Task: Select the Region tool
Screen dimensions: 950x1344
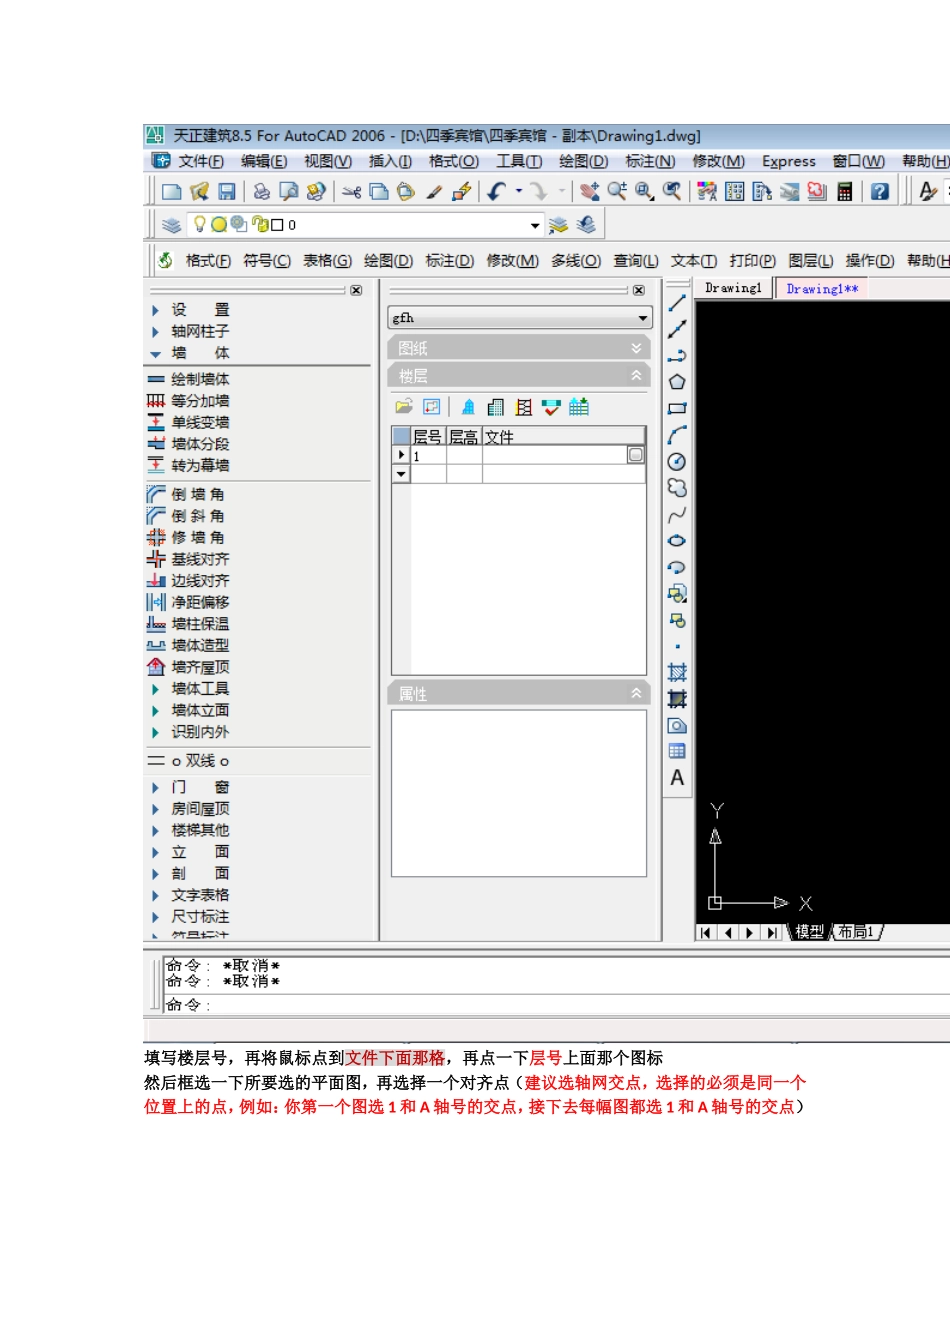Action: (x=677, y=725)
